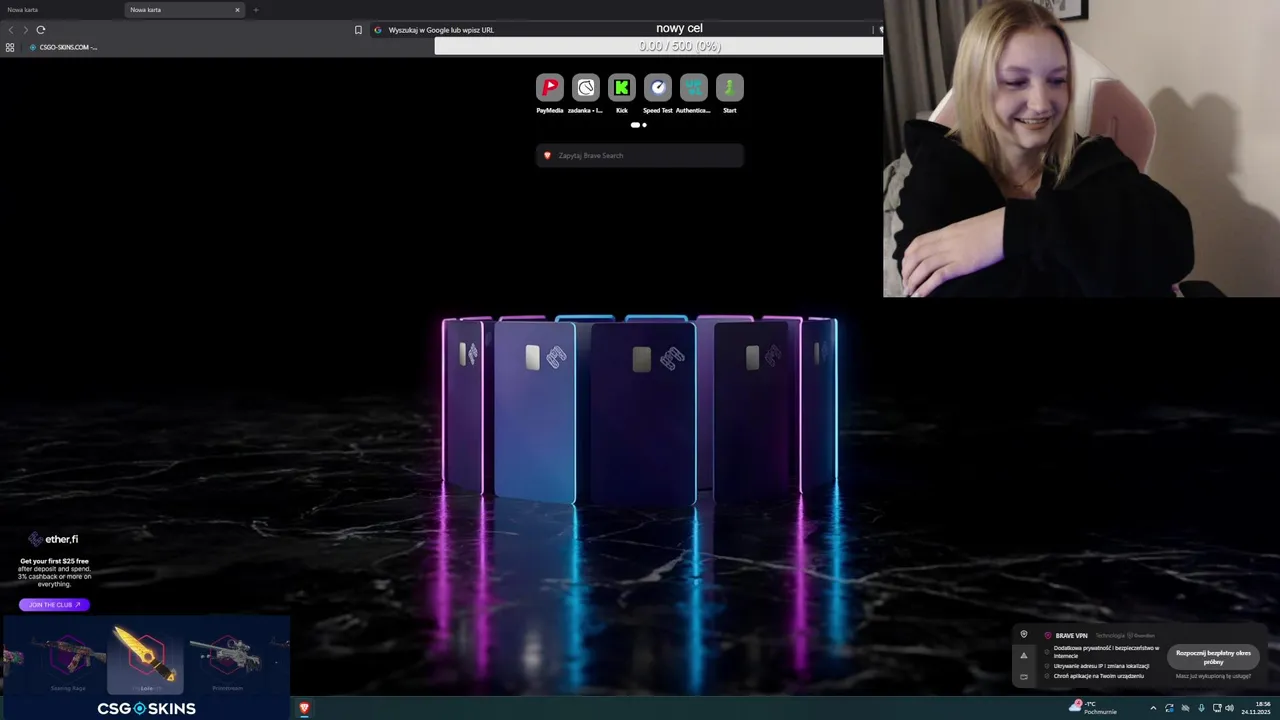Click the nowy cel goal progress bar

coord(659,46)
